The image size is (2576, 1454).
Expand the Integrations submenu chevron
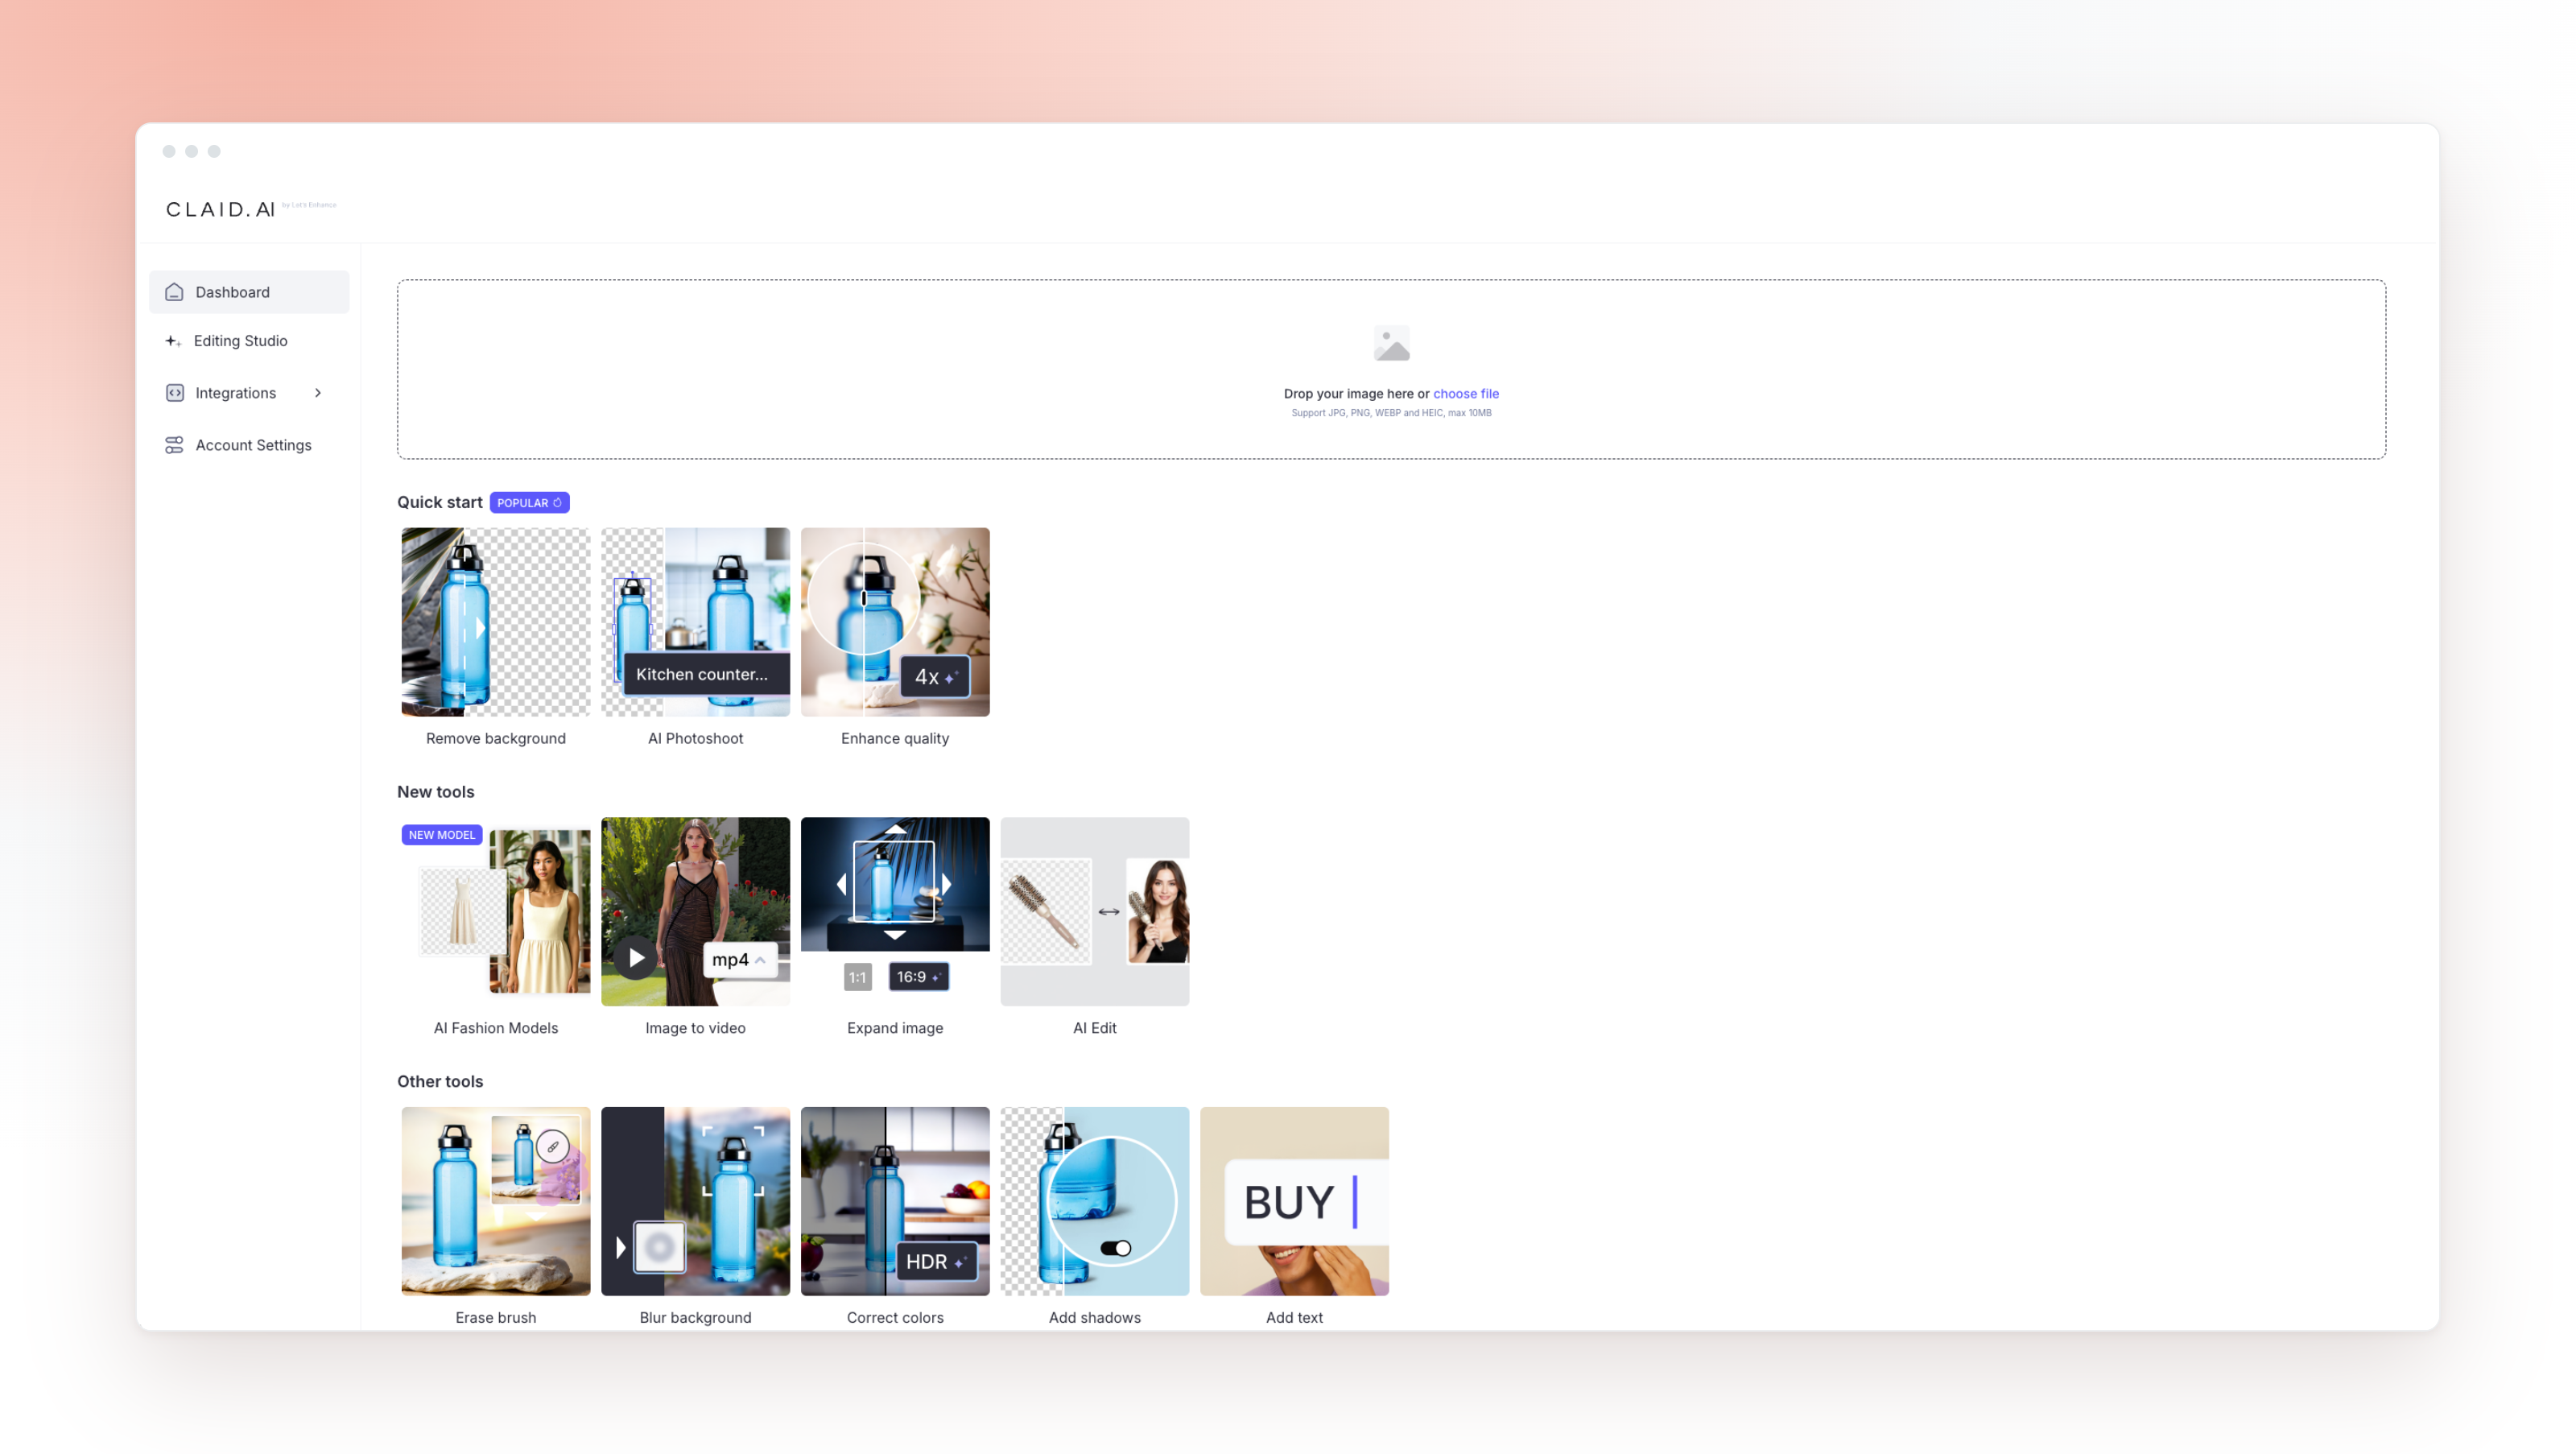click(x=318, y=393)
